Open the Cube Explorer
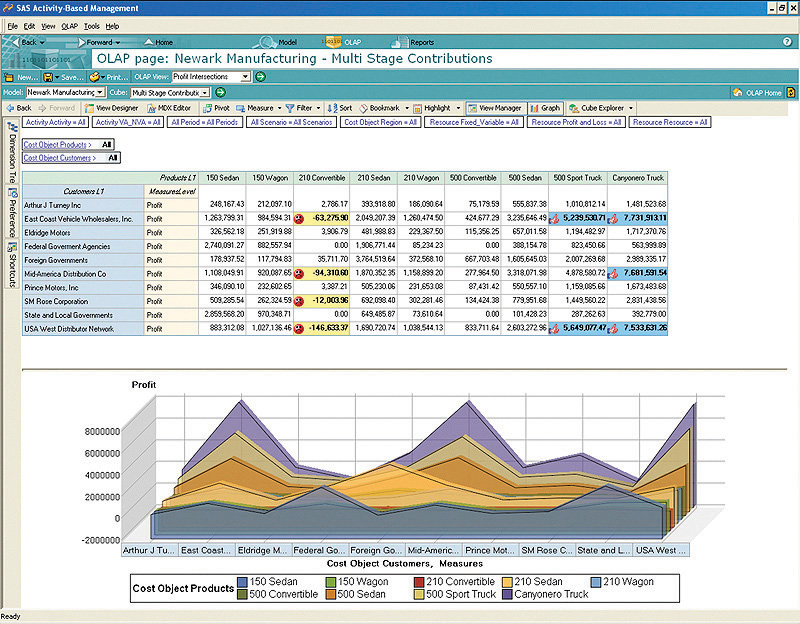 (x=597, y=108)
